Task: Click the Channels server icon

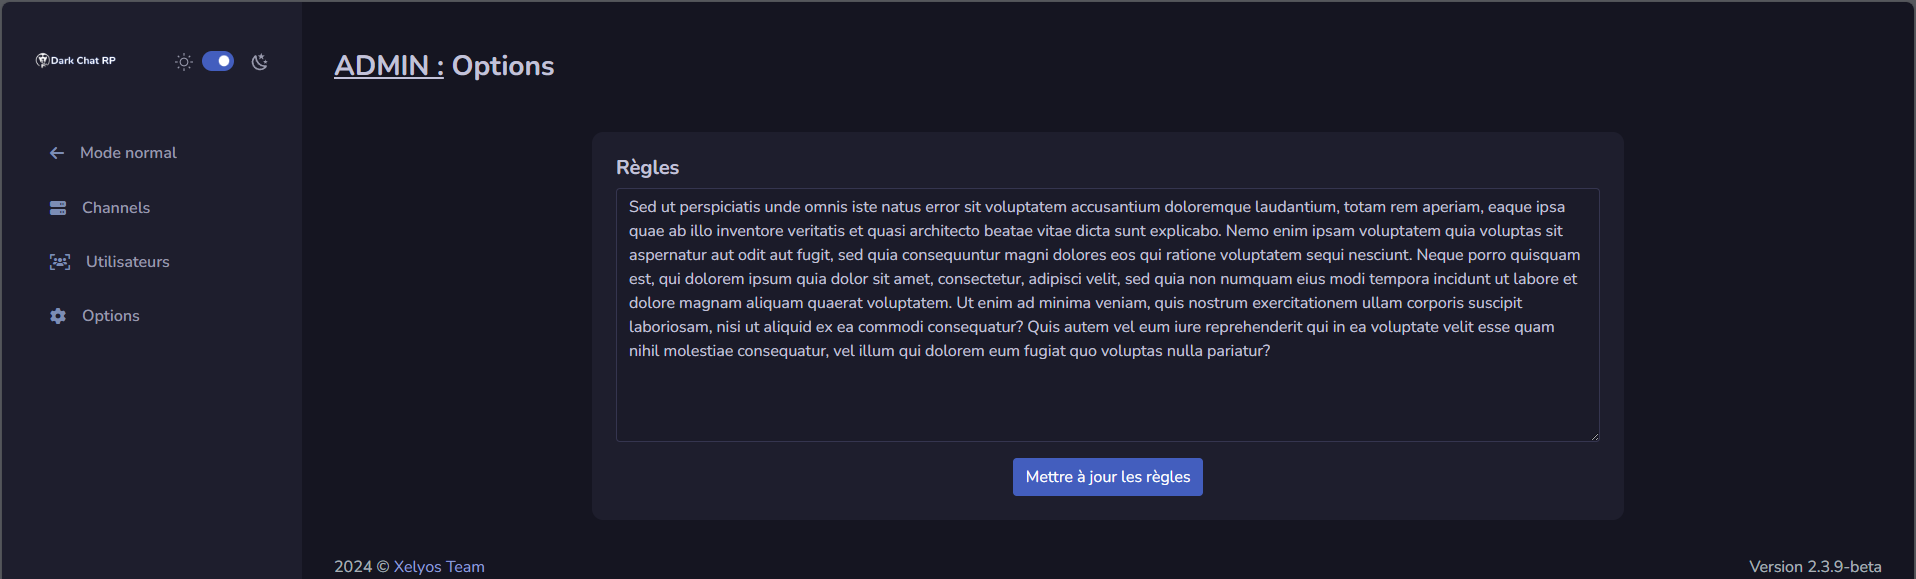Action: 58,208
